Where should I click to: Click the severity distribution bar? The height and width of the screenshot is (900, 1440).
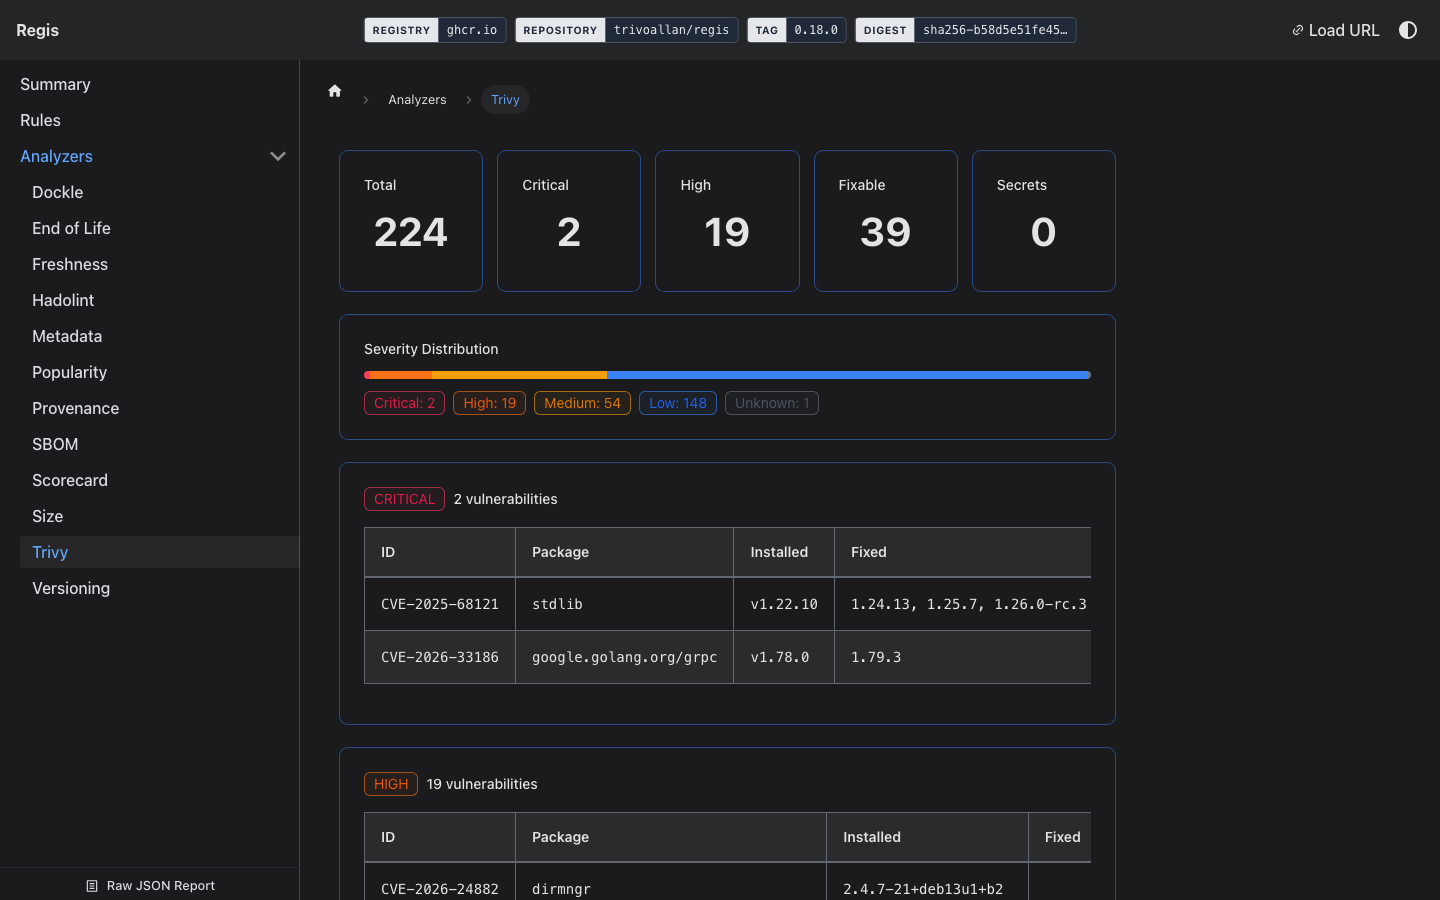727,375
